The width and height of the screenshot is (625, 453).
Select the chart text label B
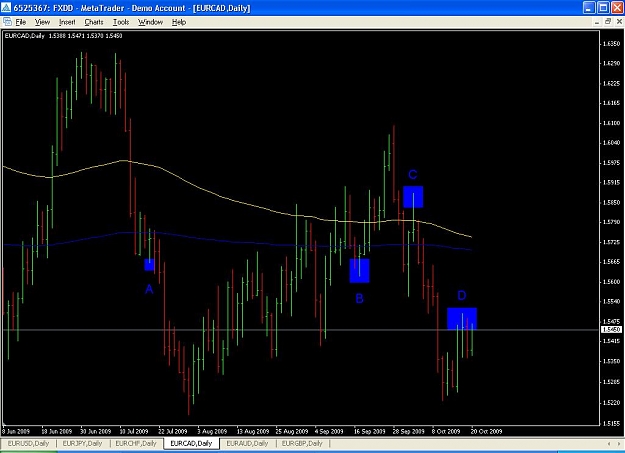click(359, 298)
